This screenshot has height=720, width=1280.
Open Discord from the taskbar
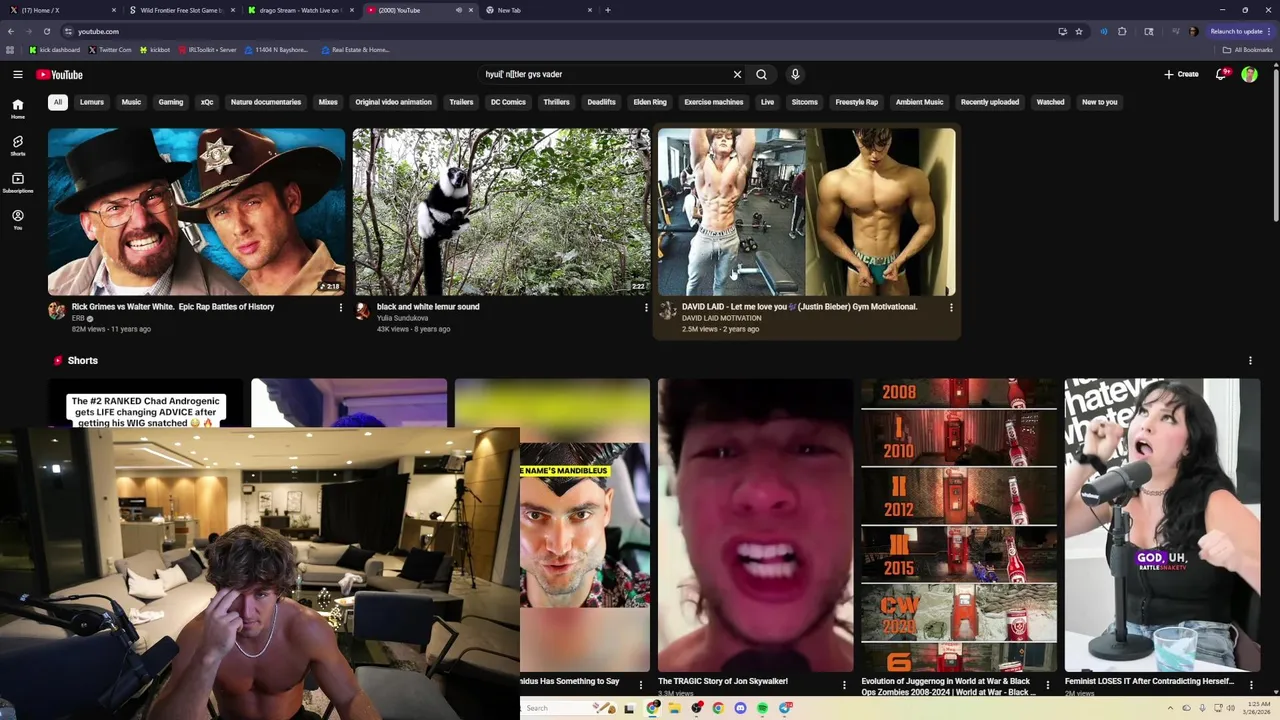(x=740, y=708)
